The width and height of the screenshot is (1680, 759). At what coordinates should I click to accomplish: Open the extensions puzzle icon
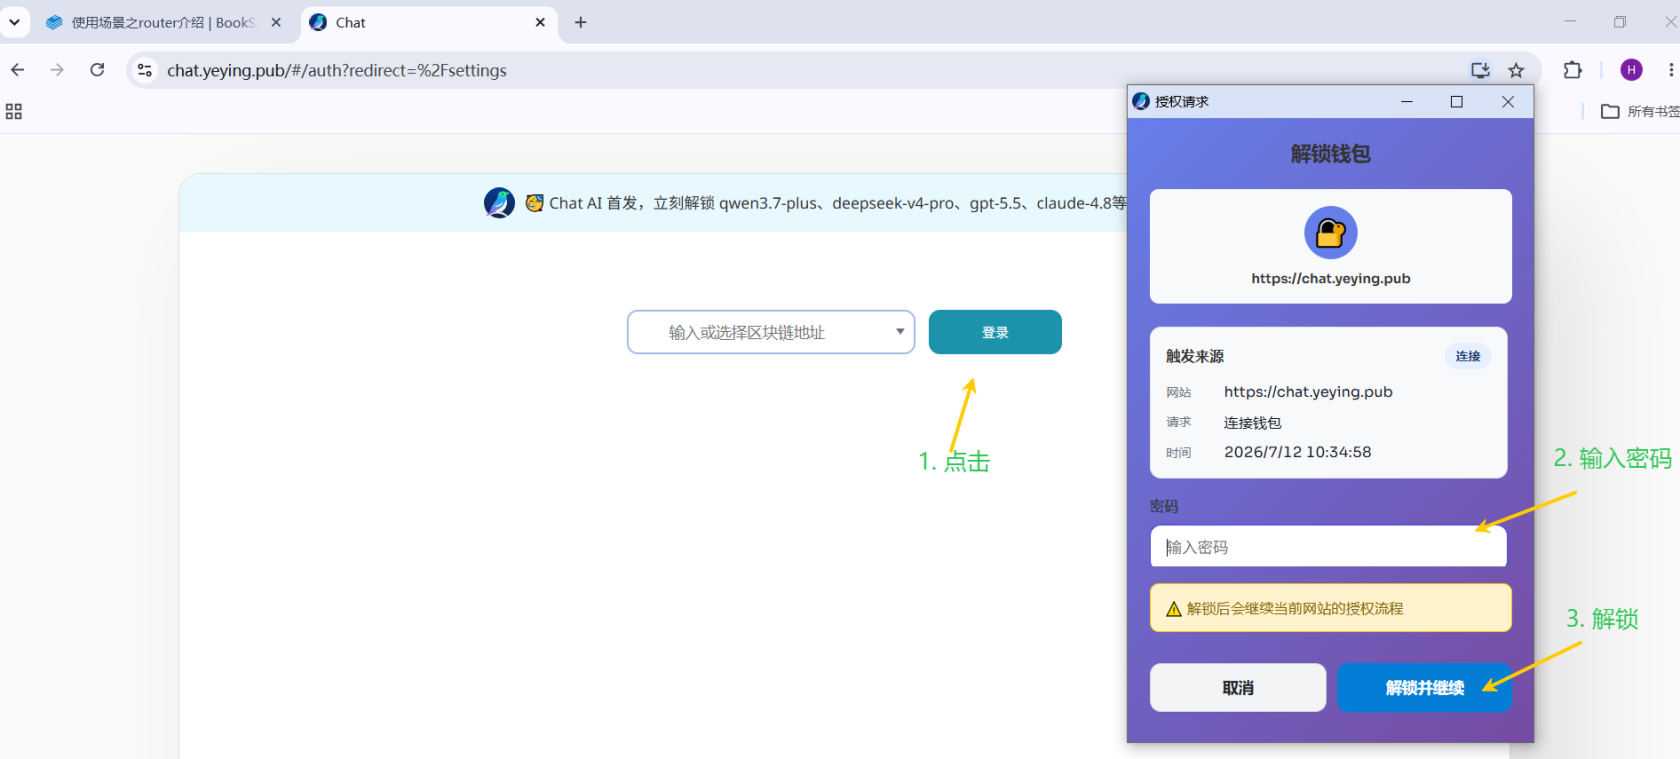(x=1573, y=70)
